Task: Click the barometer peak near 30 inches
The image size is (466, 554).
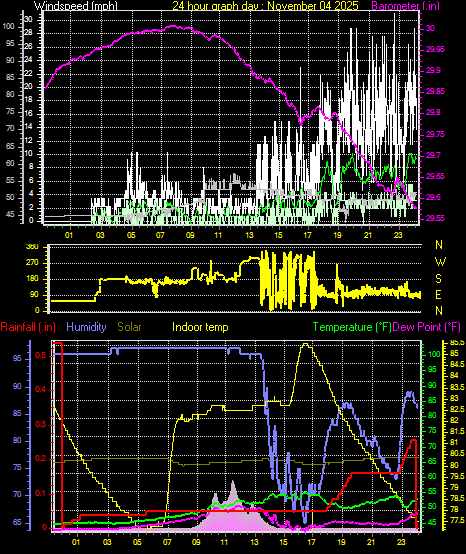Action: click(x=172, y=26)
